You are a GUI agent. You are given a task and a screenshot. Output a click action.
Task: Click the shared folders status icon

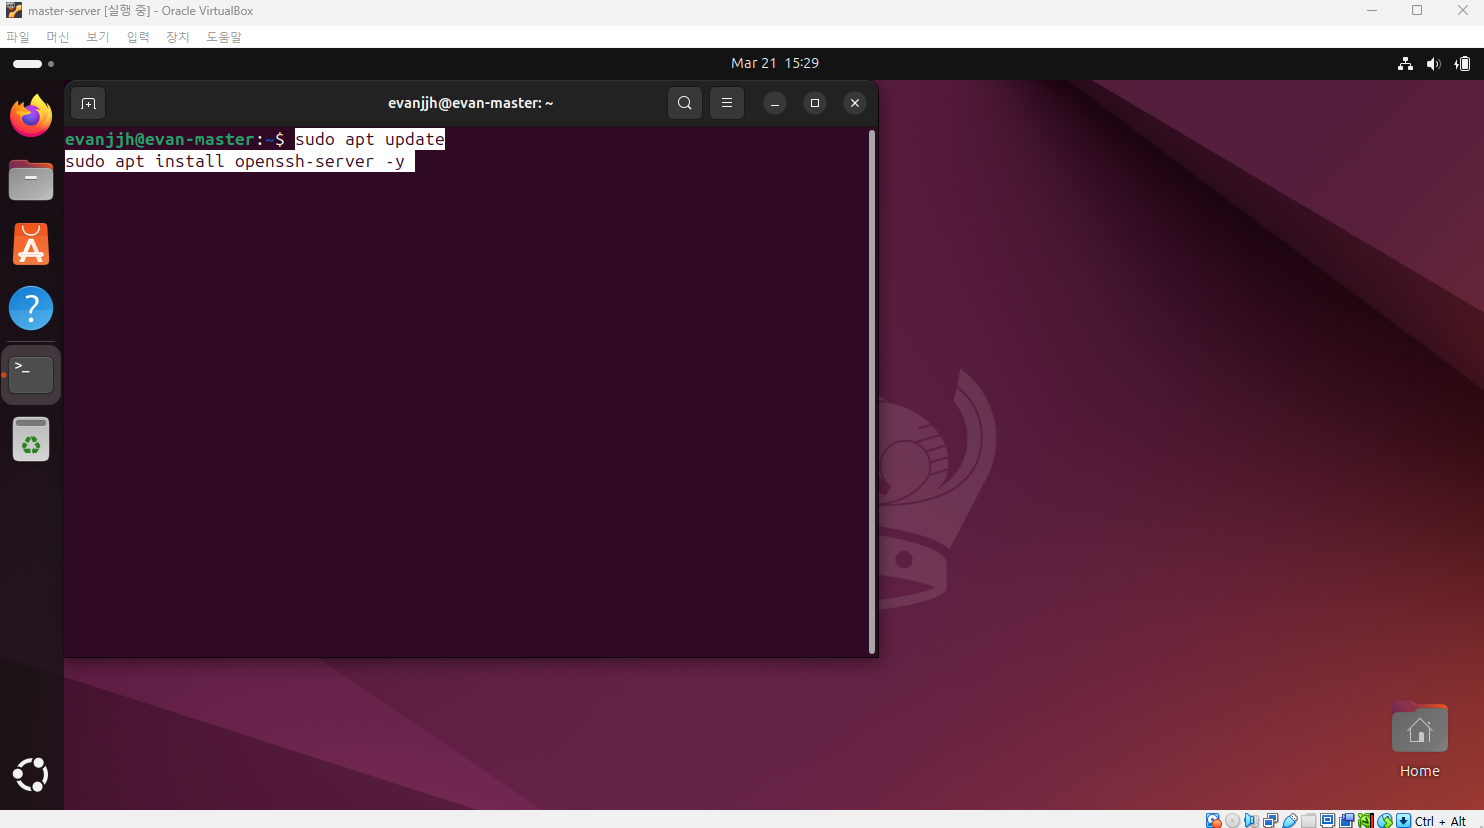[x=1309, y=821]
